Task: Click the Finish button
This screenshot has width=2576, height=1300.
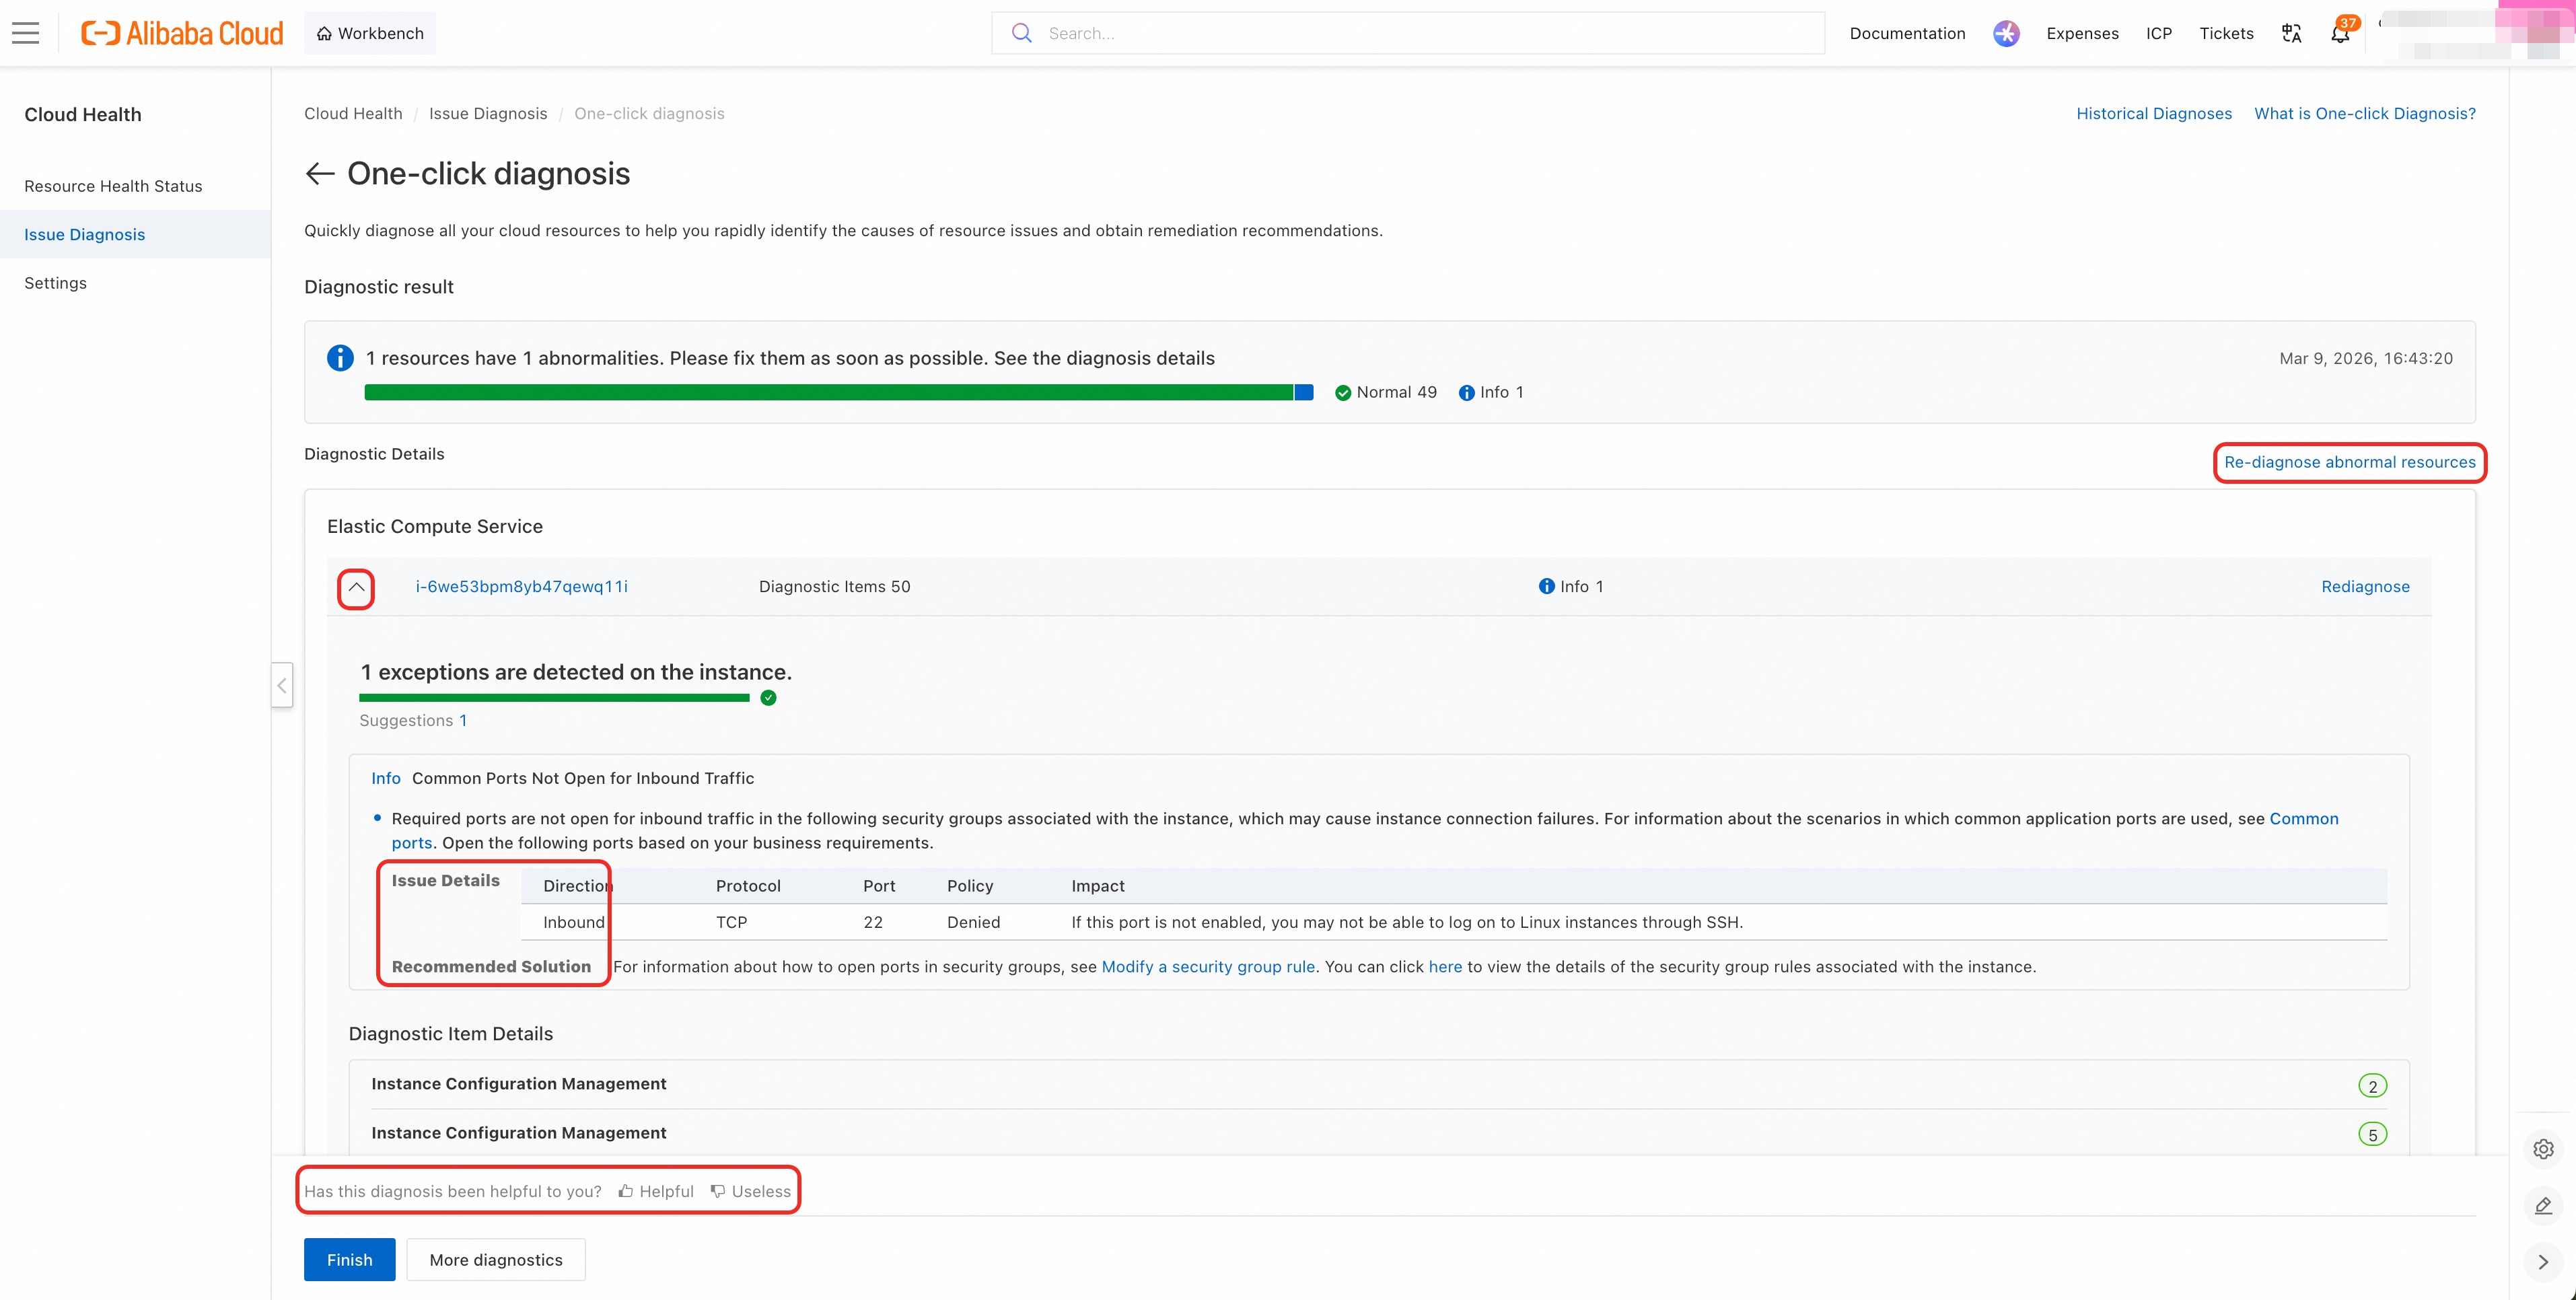Action: coord(349,1260)
